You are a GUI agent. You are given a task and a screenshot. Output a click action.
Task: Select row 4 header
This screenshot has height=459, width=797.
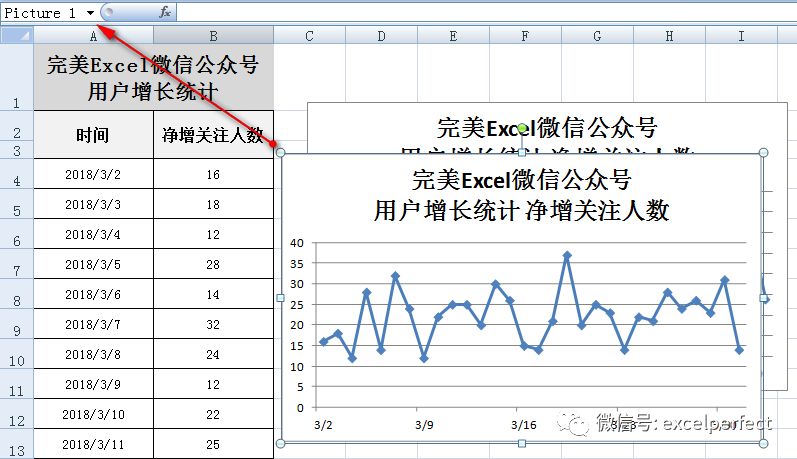click(x=17, y=174)
